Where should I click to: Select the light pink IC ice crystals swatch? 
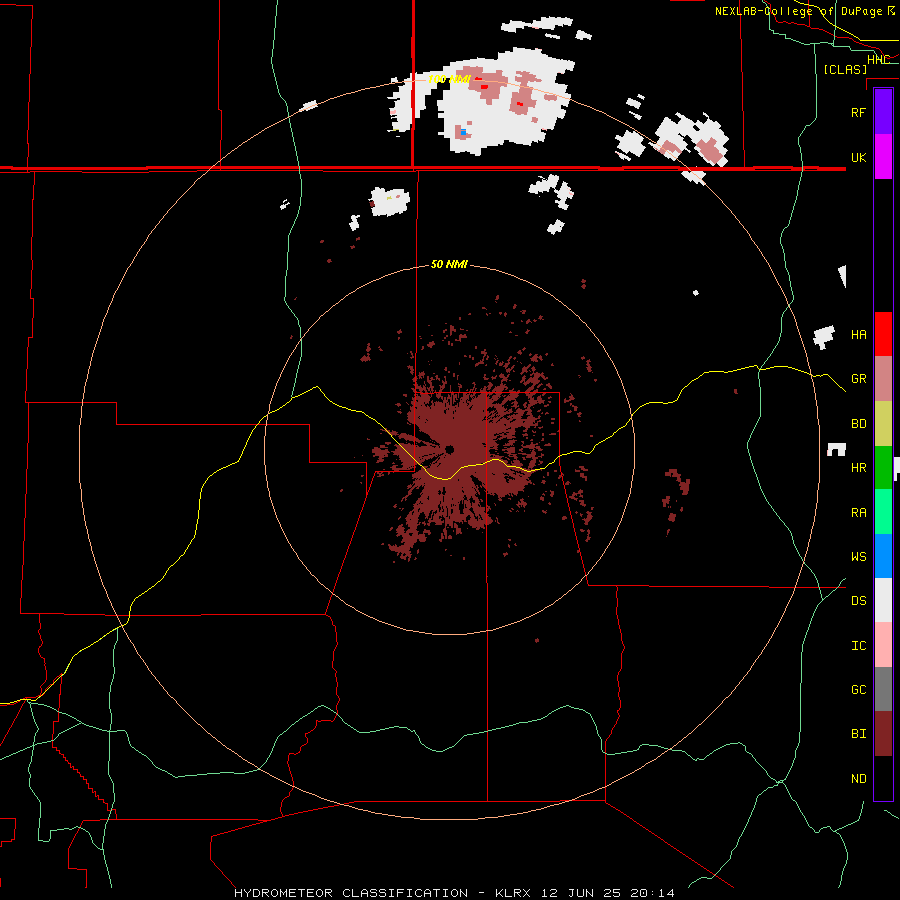click(883, 645)
